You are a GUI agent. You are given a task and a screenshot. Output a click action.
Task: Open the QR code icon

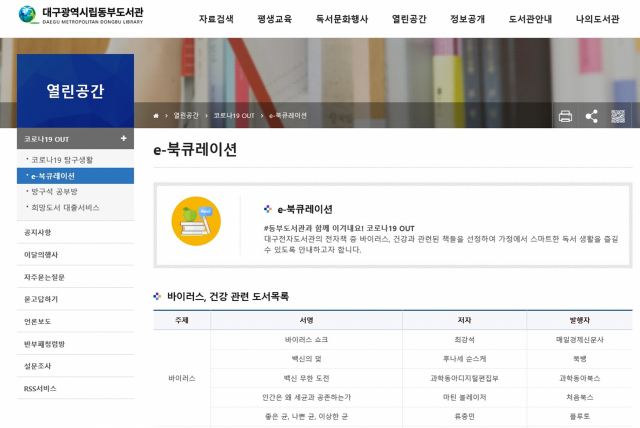click(618, 116)
